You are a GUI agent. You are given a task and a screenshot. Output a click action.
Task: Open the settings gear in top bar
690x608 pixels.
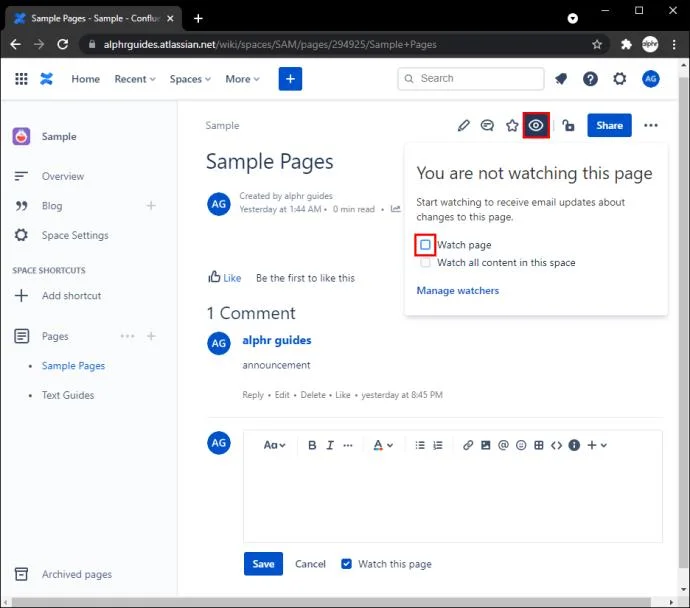point(620,79)
